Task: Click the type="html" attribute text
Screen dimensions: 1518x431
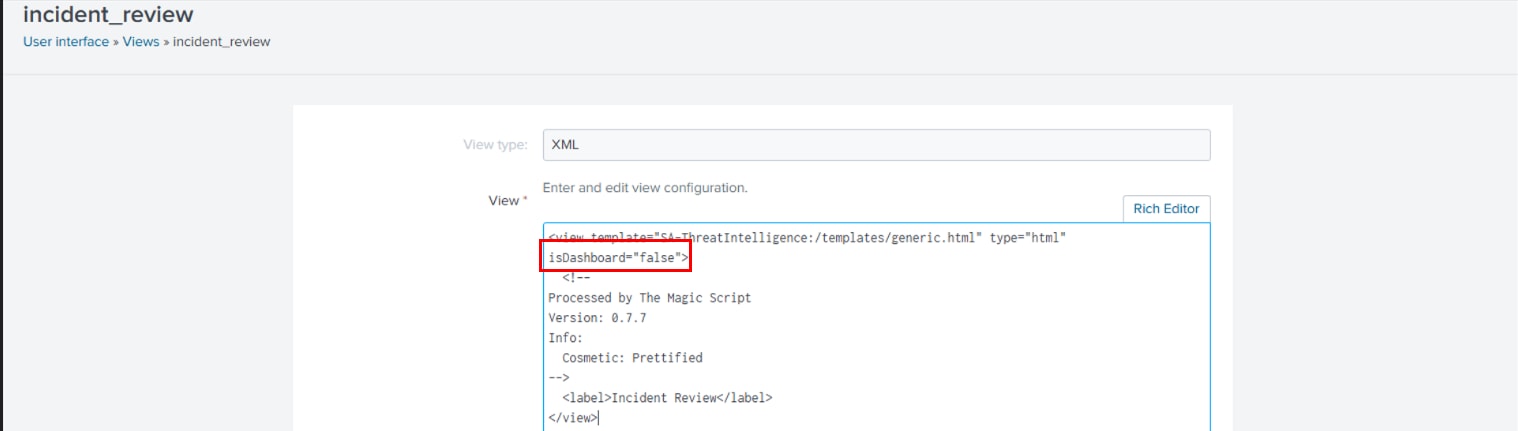Action: pos(1029,238)
